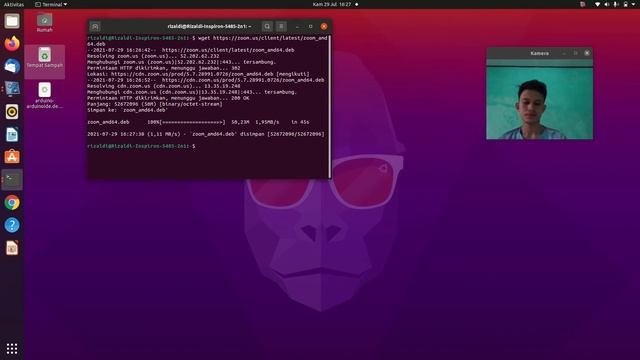Minimize the Kamera window
This screenshot has width=640, height=360.
[x=564, y=53]
